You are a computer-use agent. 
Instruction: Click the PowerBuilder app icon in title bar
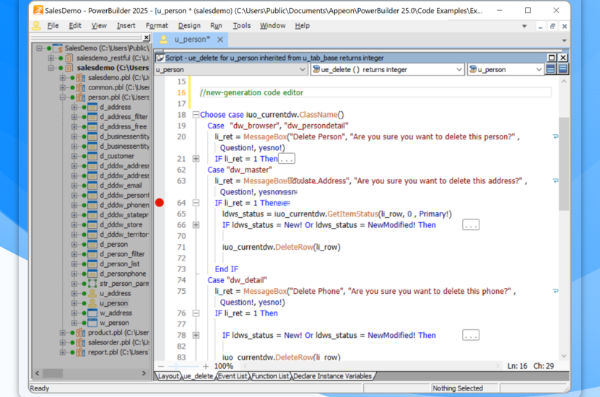point(38,10)
